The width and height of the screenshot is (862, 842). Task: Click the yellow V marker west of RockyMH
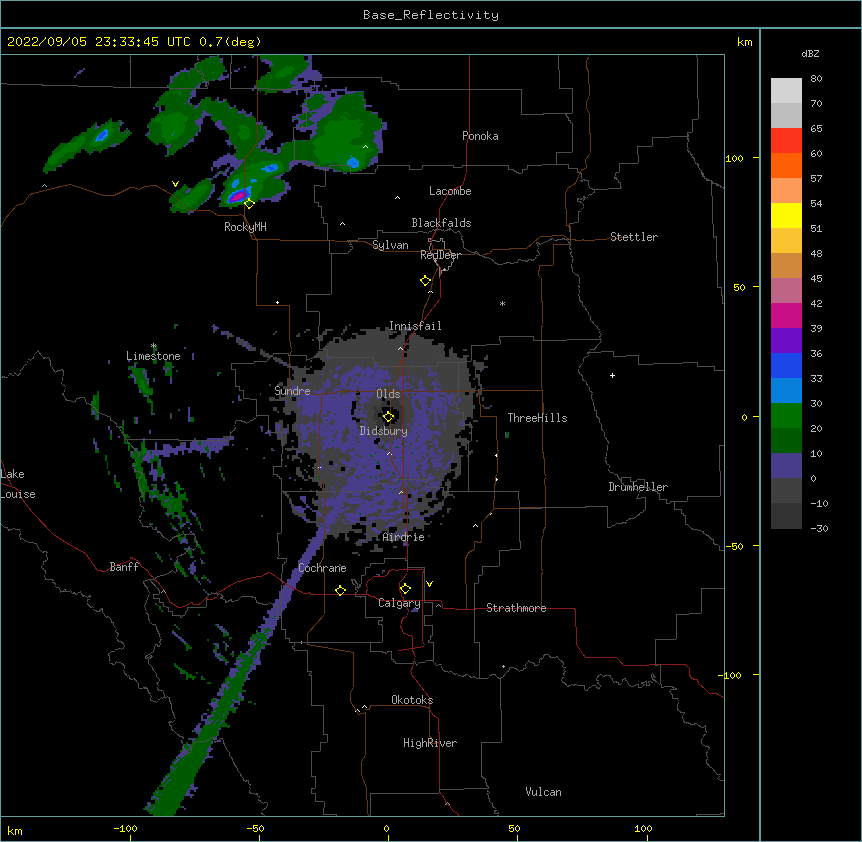pos(175,184)
